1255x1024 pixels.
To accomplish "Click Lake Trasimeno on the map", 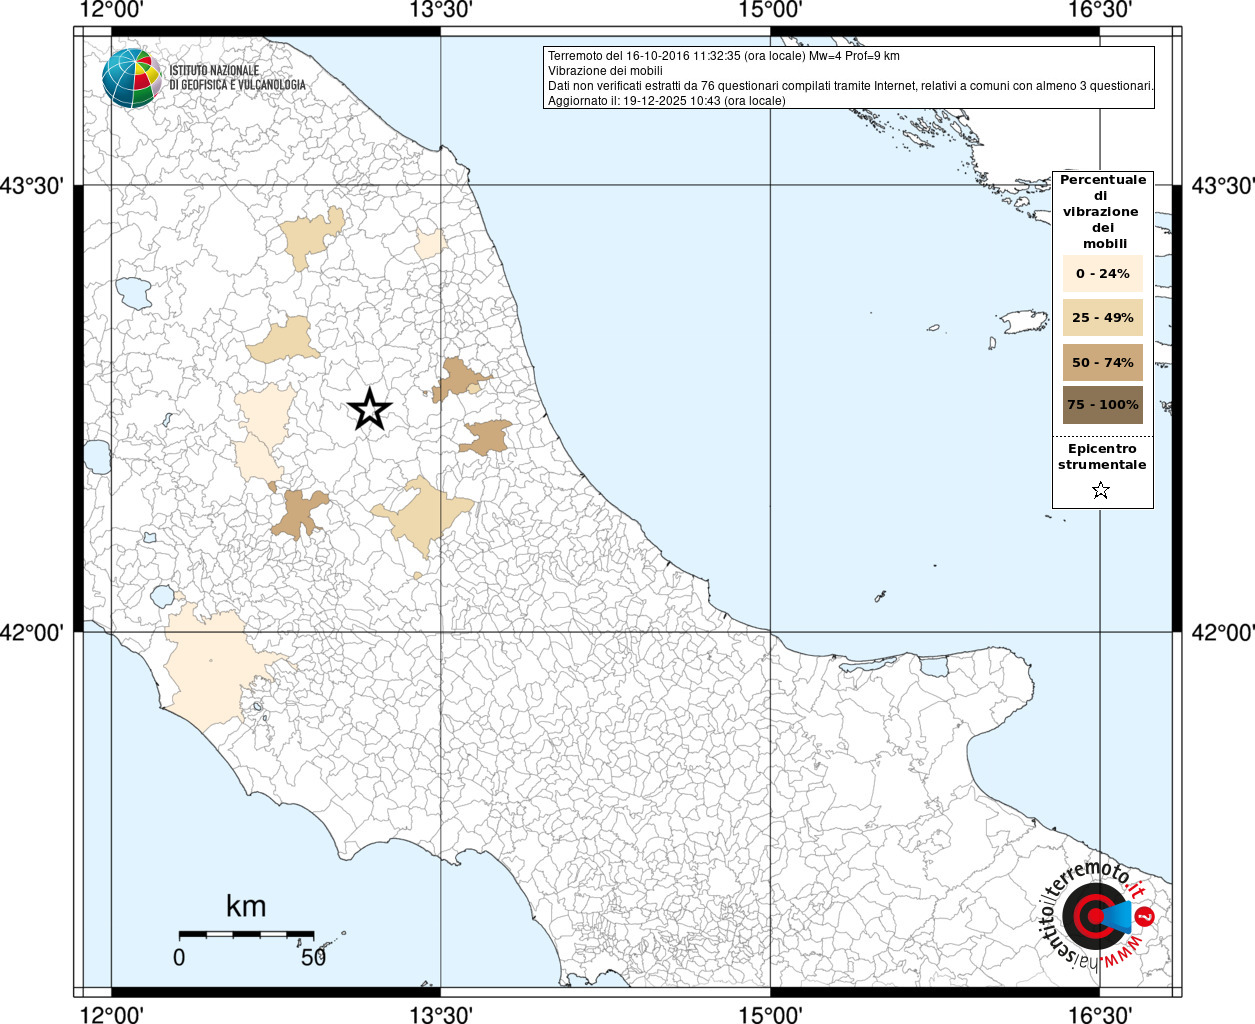I will pyautogui.click(x=133, y=292).
